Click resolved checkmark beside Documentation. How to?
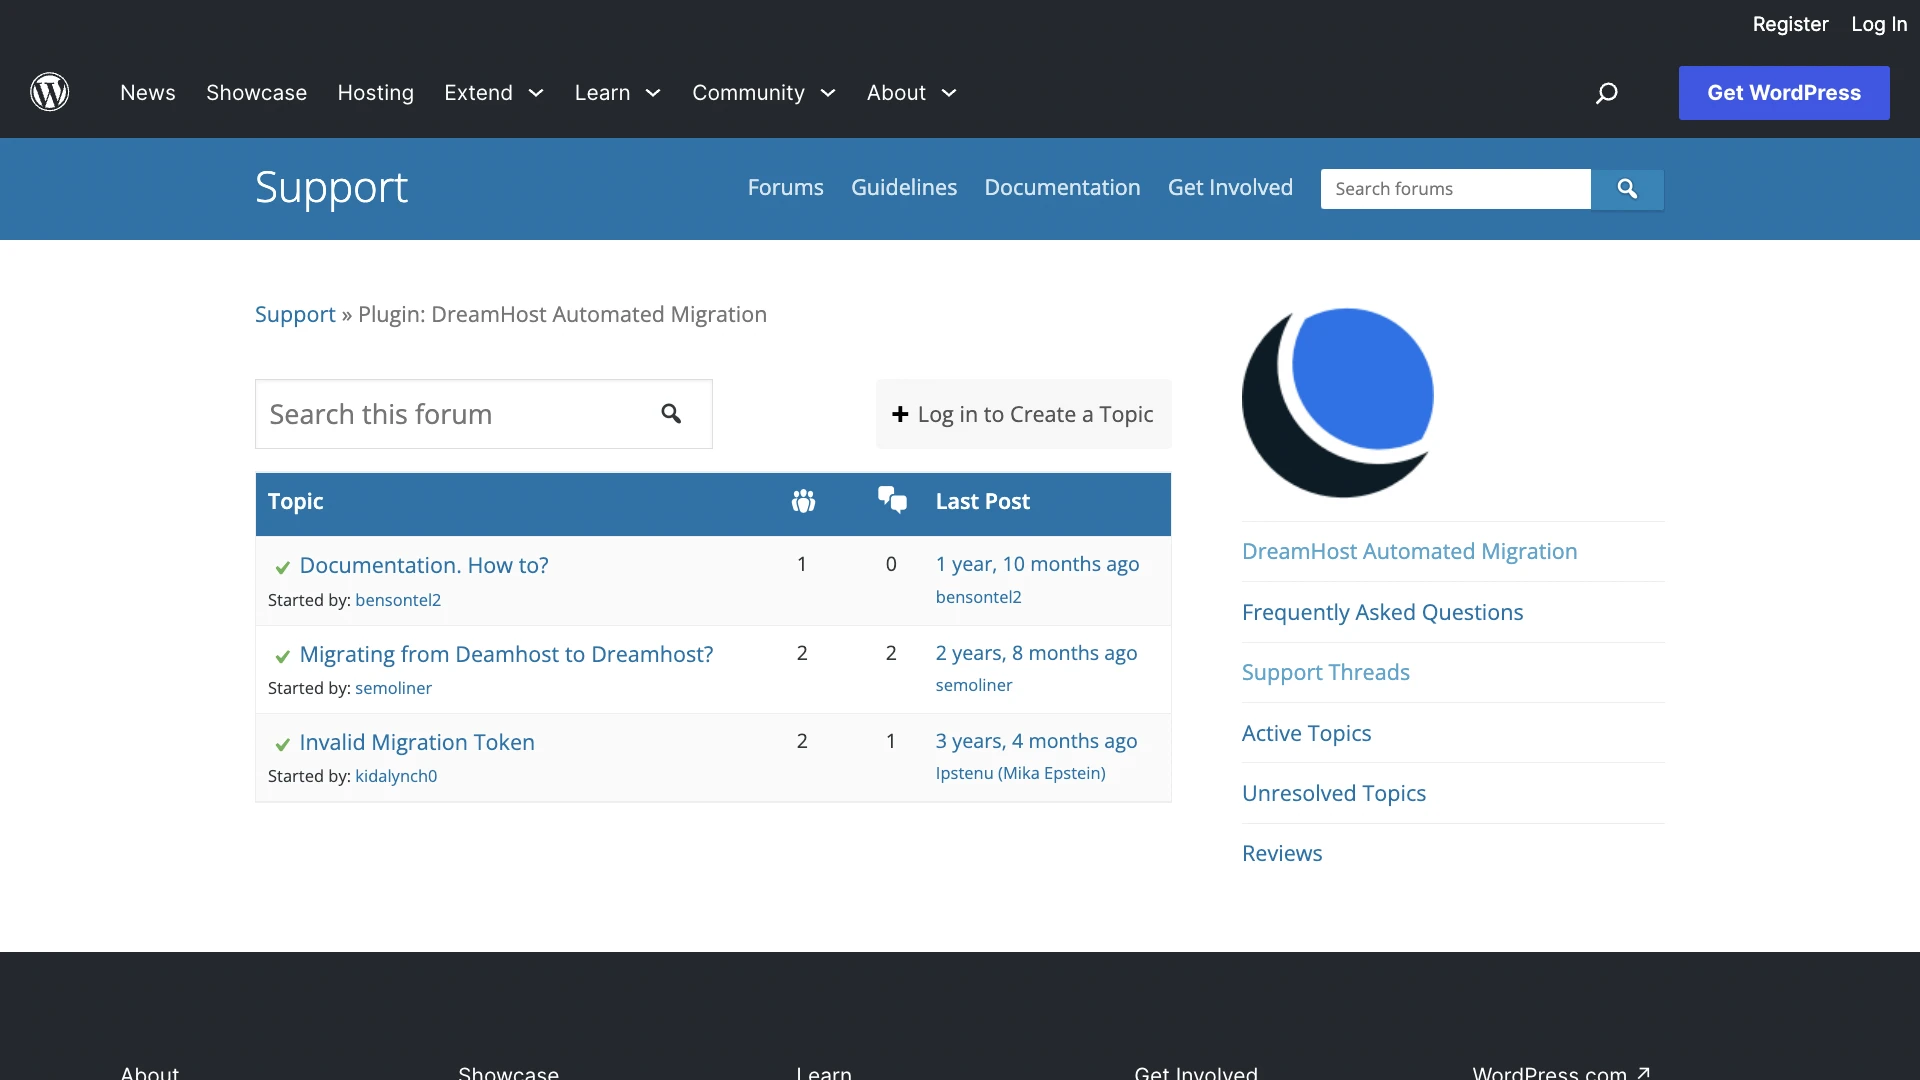 pyautogui.click(x=283, y=567)
